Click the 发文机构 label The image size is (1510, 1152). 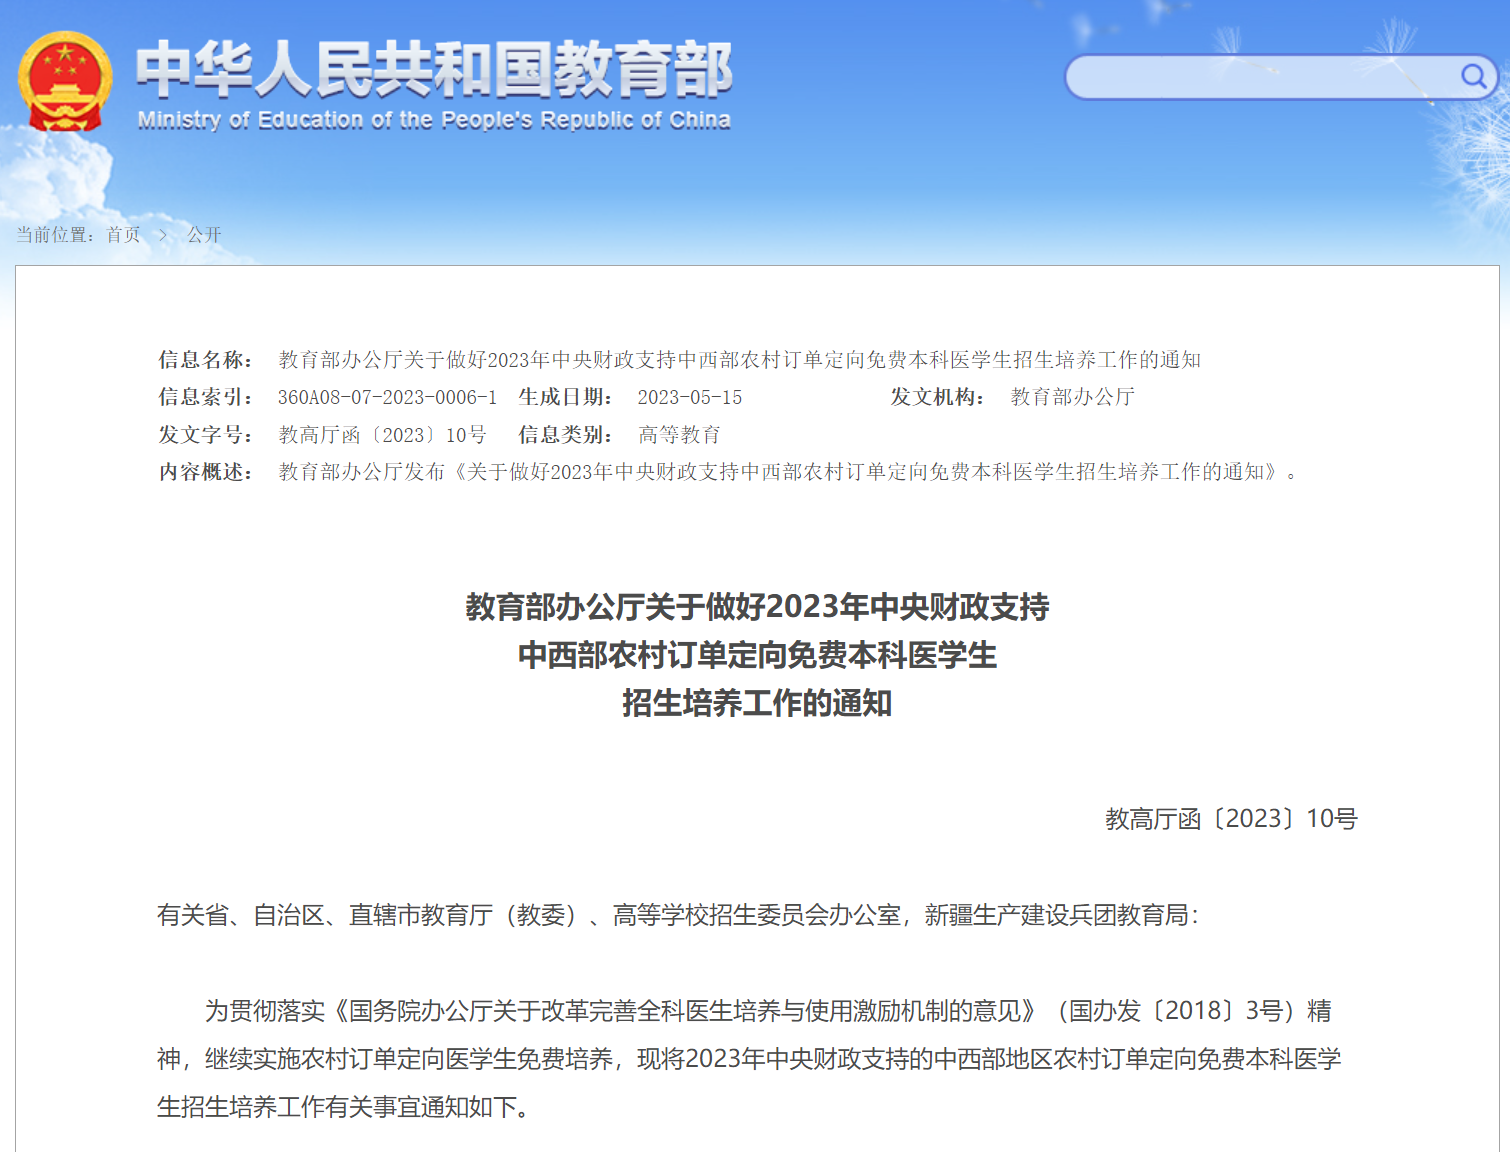pos(938,397)
